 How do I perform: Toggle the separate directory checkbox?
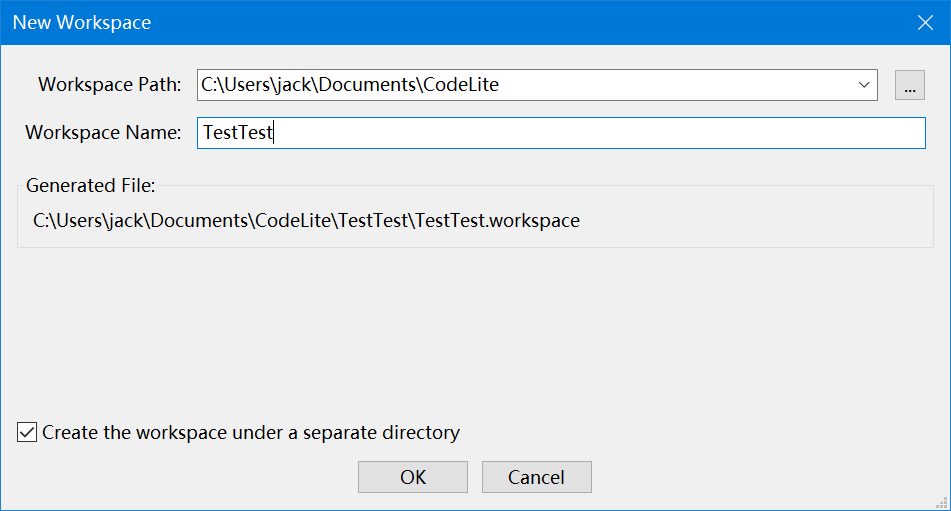pos(28,433)
